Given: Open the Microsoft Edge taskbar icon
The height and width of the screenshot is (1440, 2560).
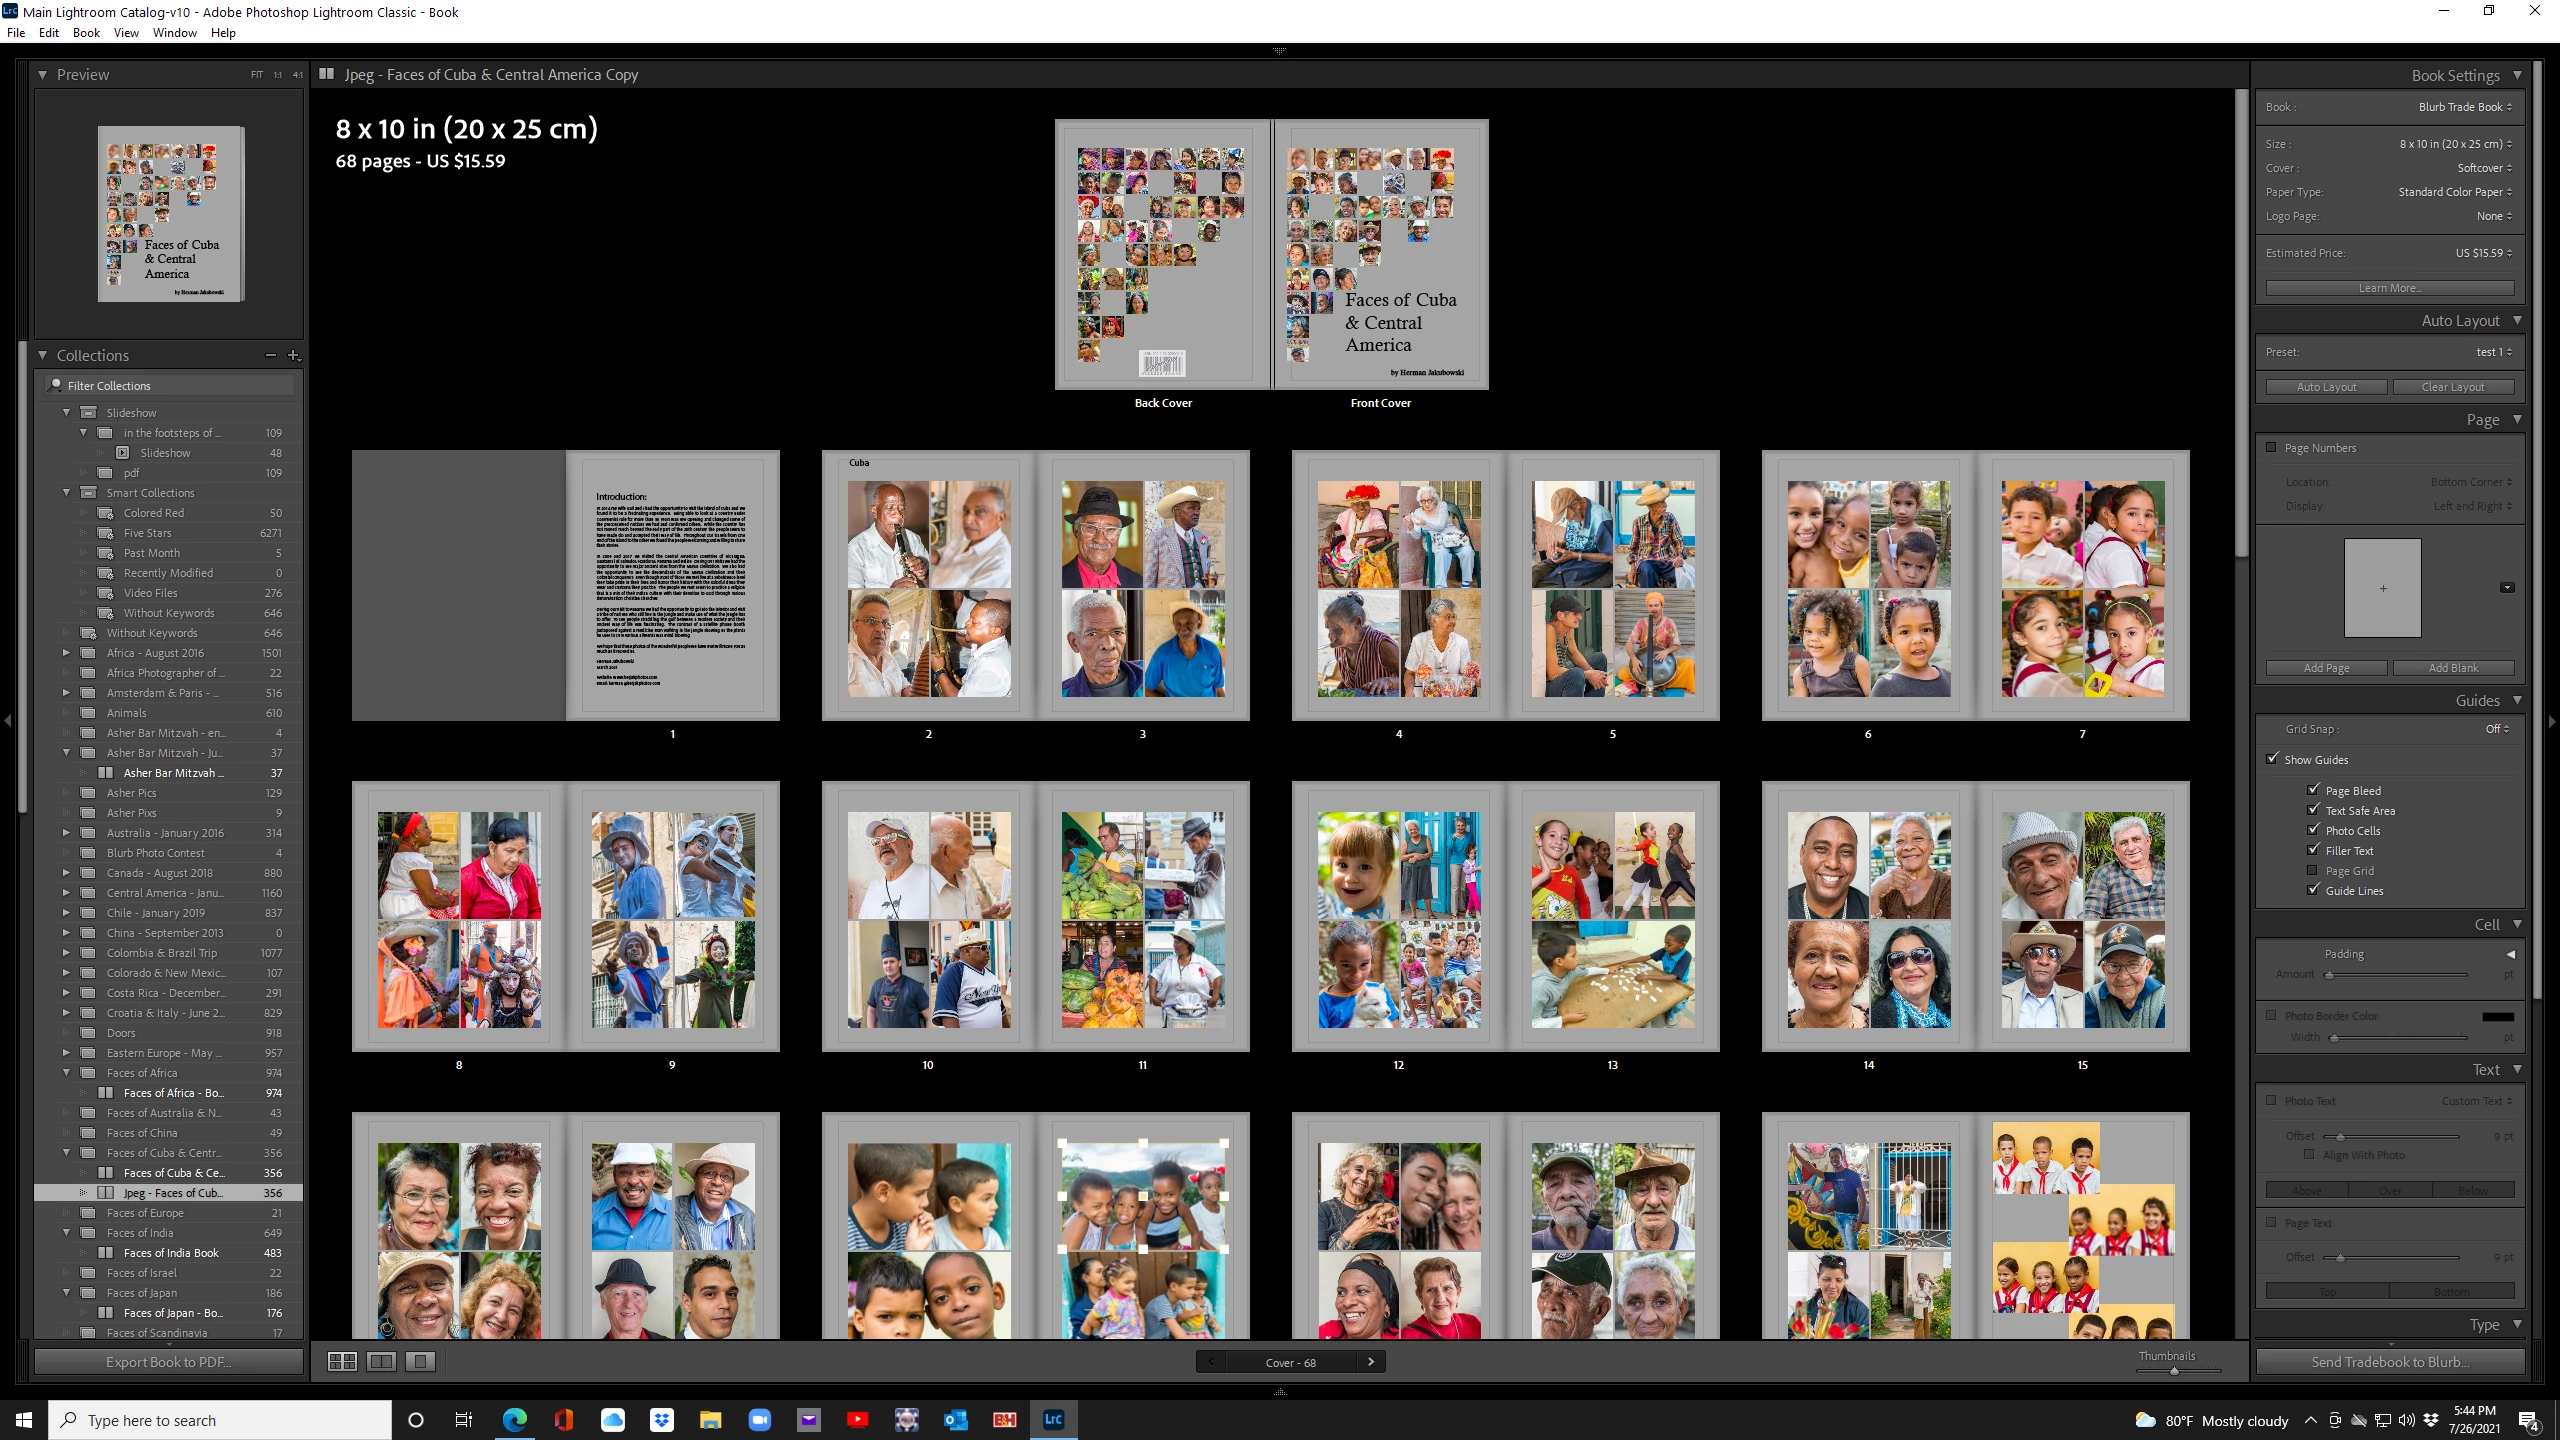Looking at the screenshot, I should coord(515,1419).
